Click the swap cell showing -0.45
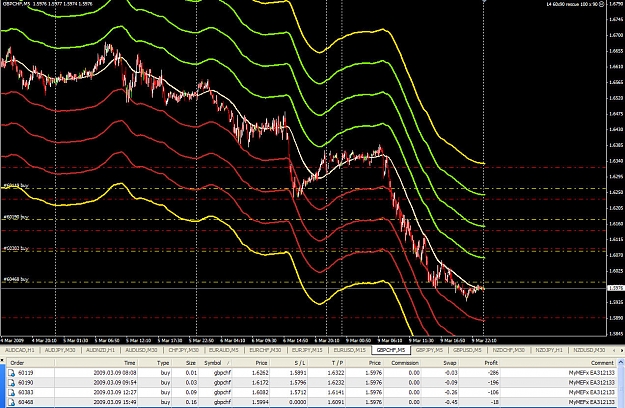 pos(451,402)
